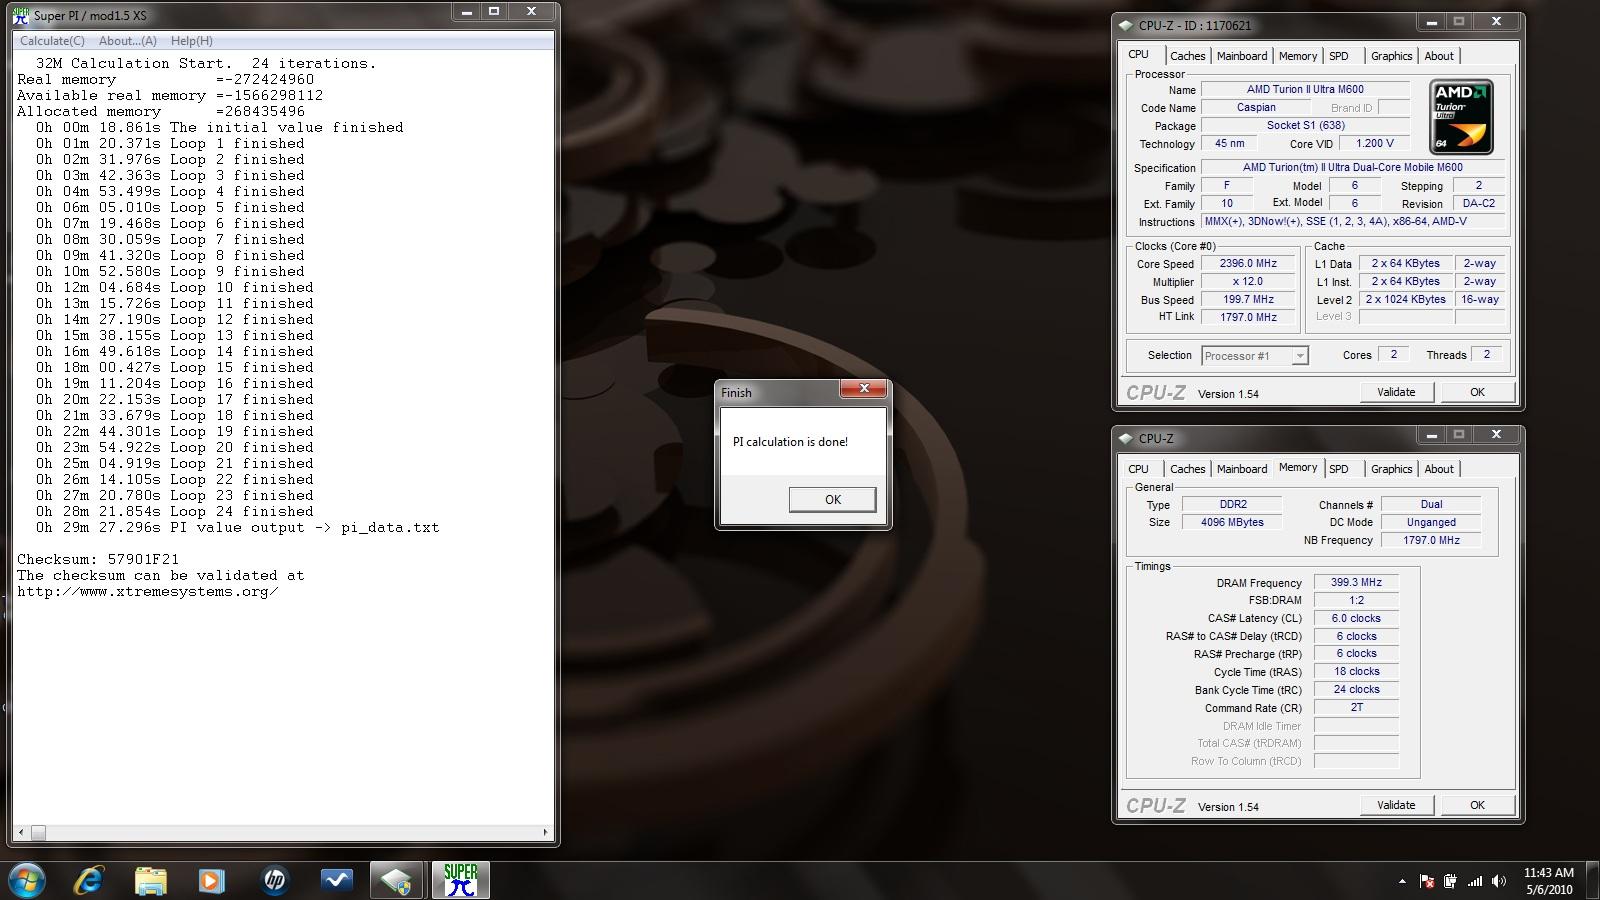Open the shield installer taskbar icon
1600x900 pixels.
(x=397, y=880)
